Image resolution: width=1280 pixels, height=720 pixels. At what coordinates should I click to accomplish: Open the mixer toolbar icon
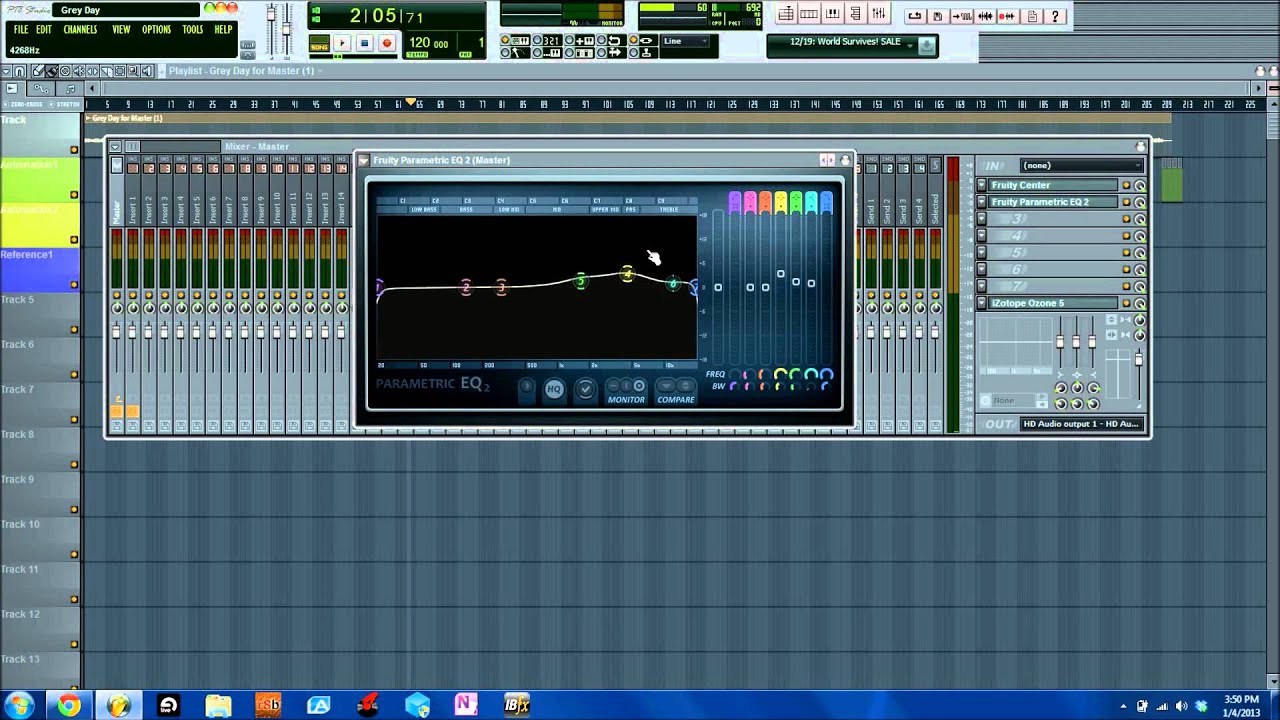pos(878,14)
